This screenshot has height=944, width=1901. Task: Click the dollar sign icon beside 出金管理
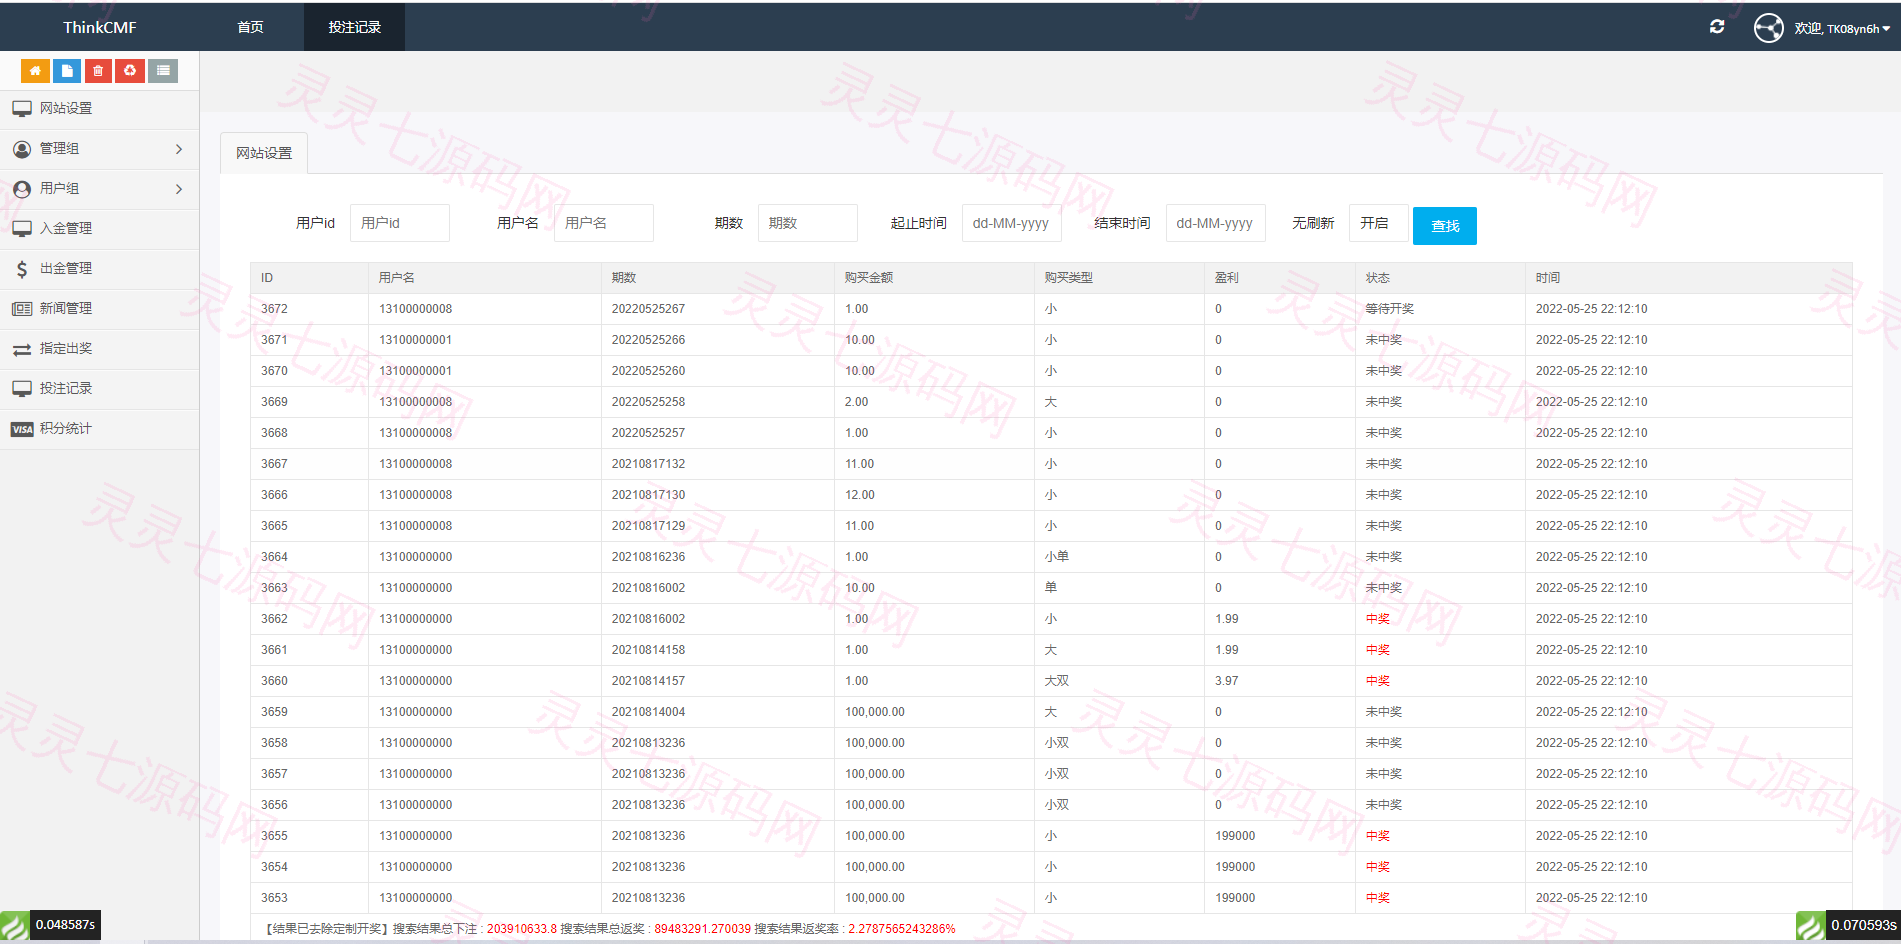click(22, 268)
